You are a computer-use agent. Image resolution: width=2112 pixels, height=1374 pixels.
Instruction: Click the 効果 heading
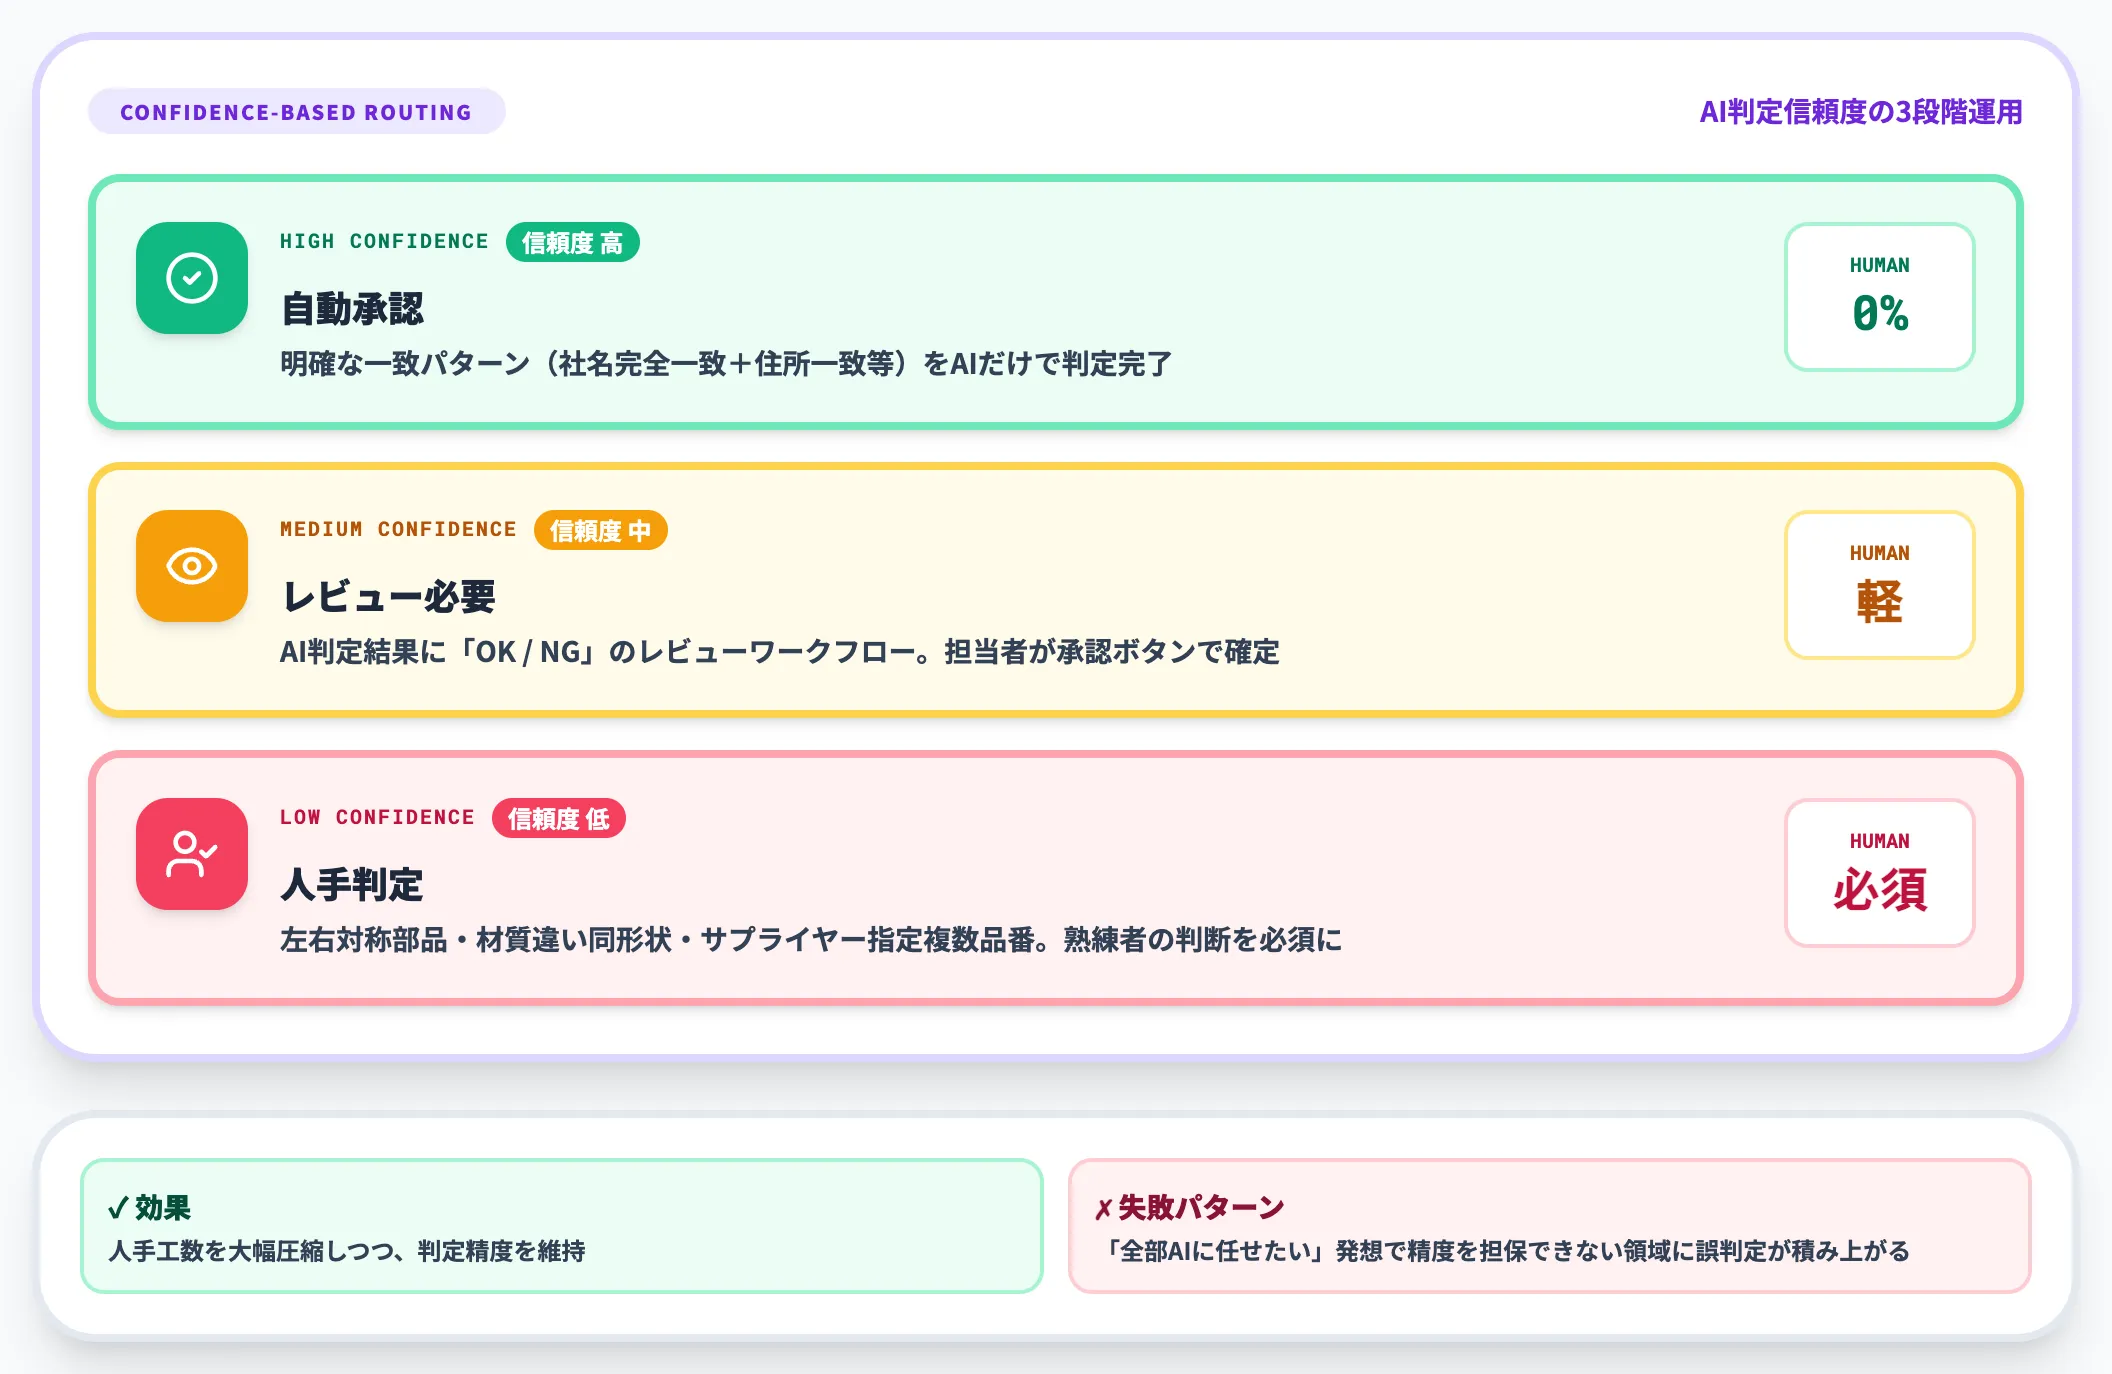tap(162, 1208)
